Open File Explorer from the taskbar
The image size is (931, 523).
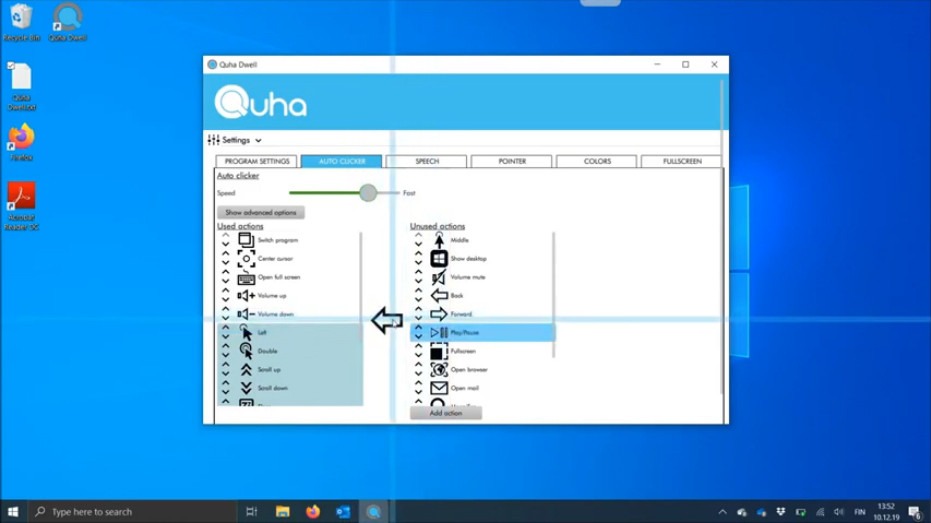283,512
